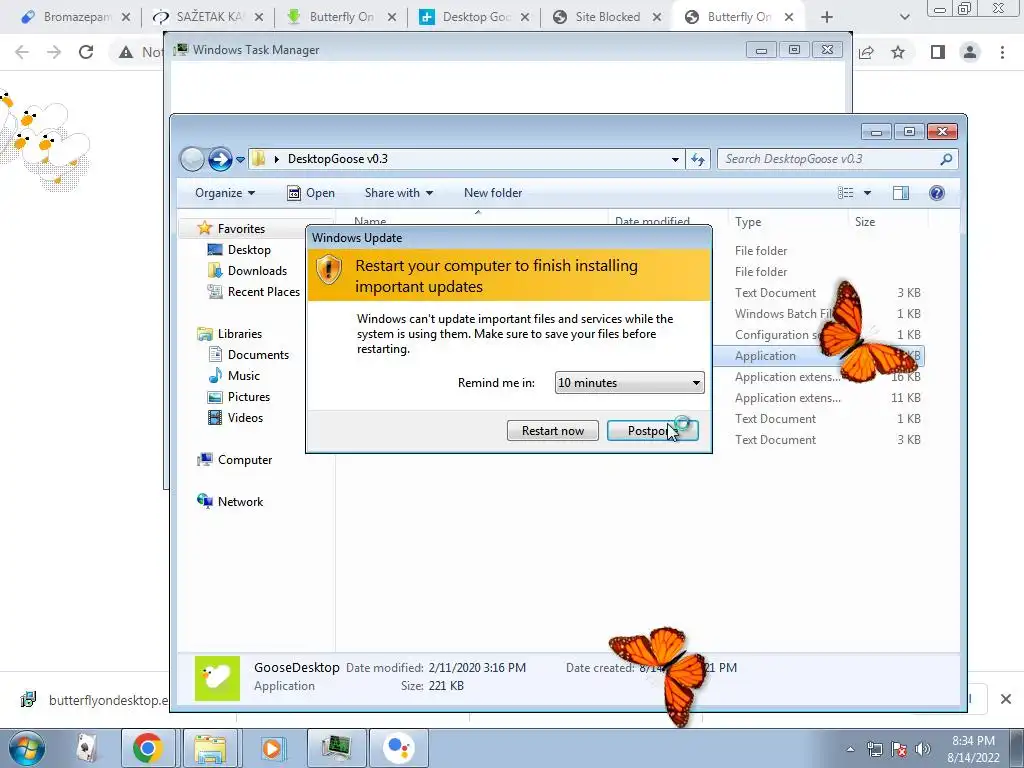
Task: Select Downloads in the navigation pane
Action: click(257, 270)
